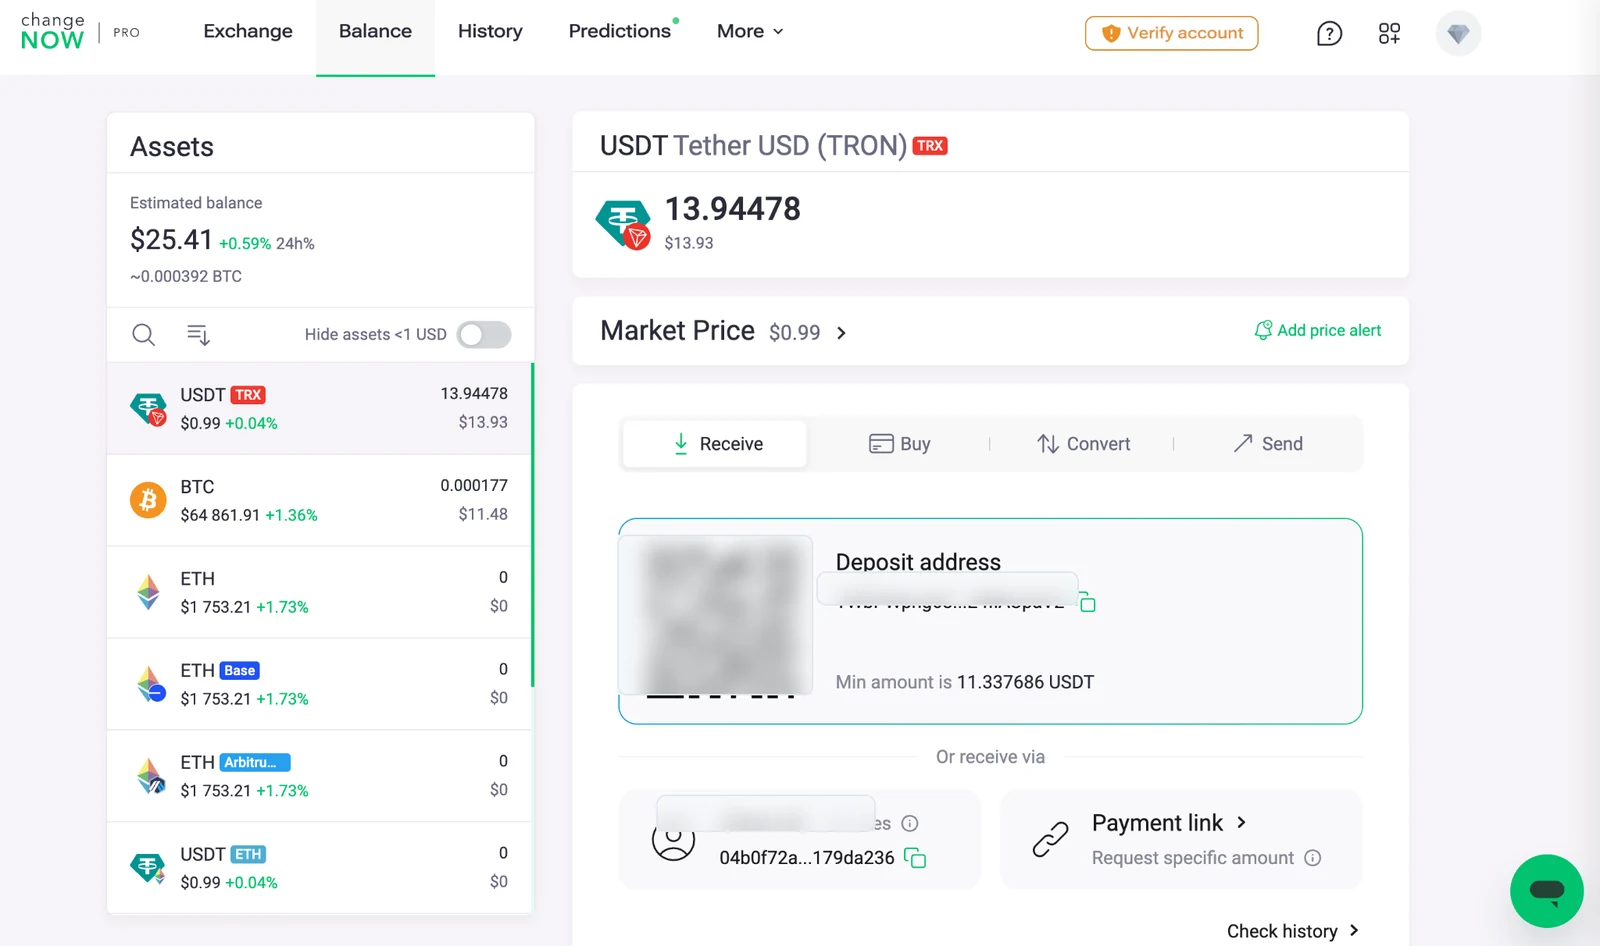Click the TRX badge in the title
The width and height of the screenshot is (1600, 946).
(x=930, y=146)
